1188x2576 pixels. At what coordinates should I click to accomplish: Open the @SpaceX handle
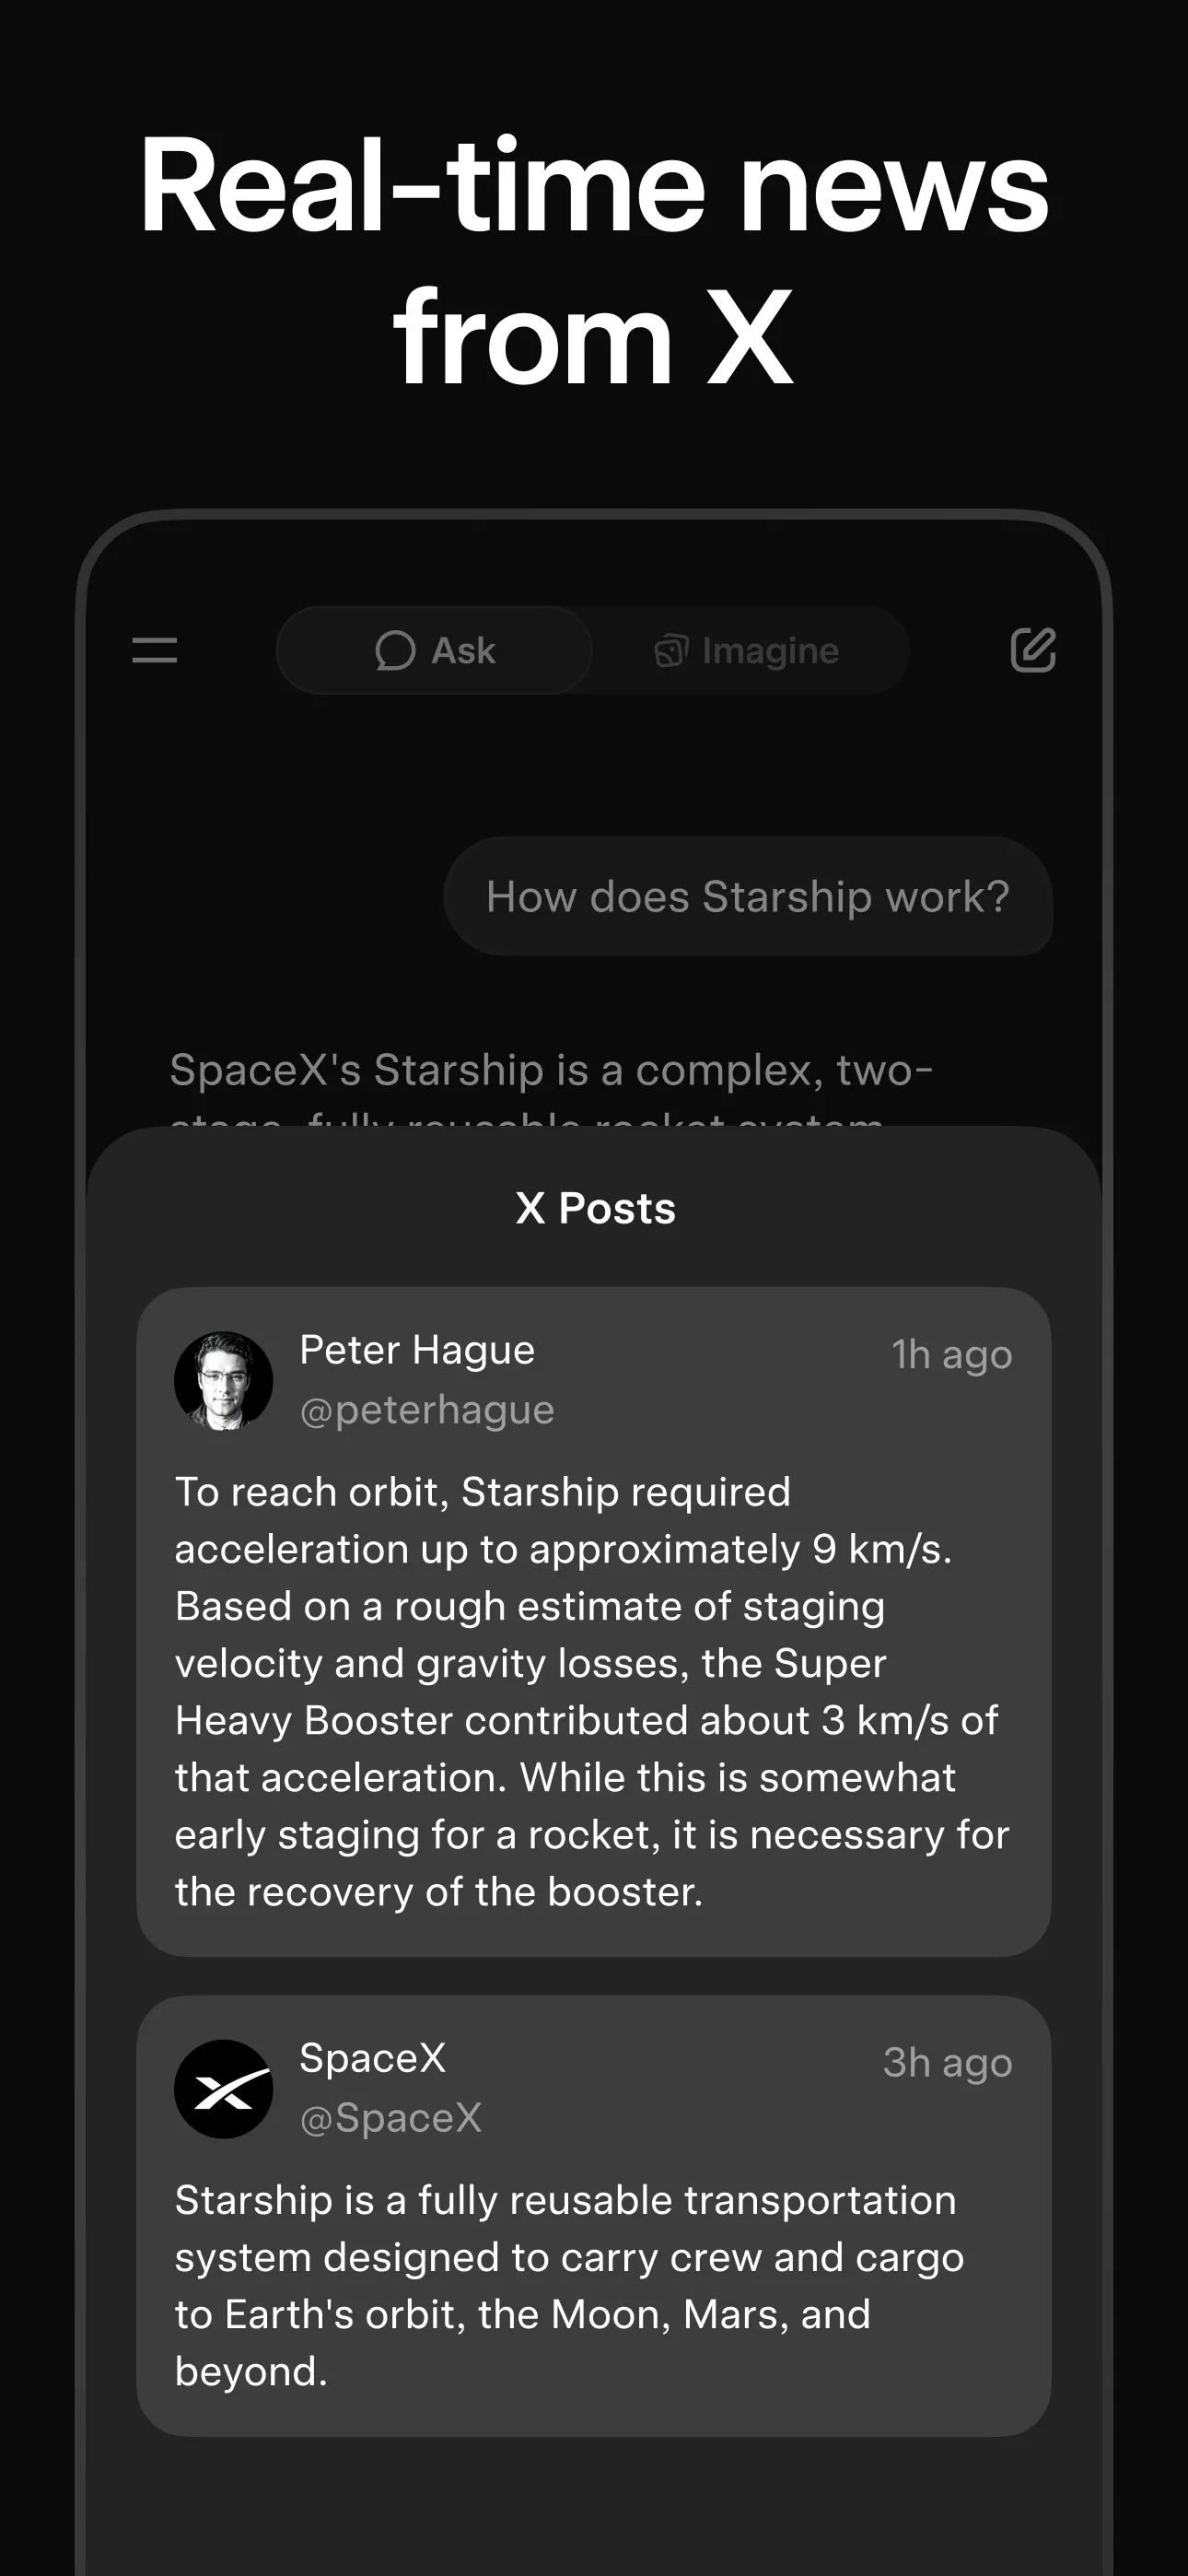point(391,2118)
